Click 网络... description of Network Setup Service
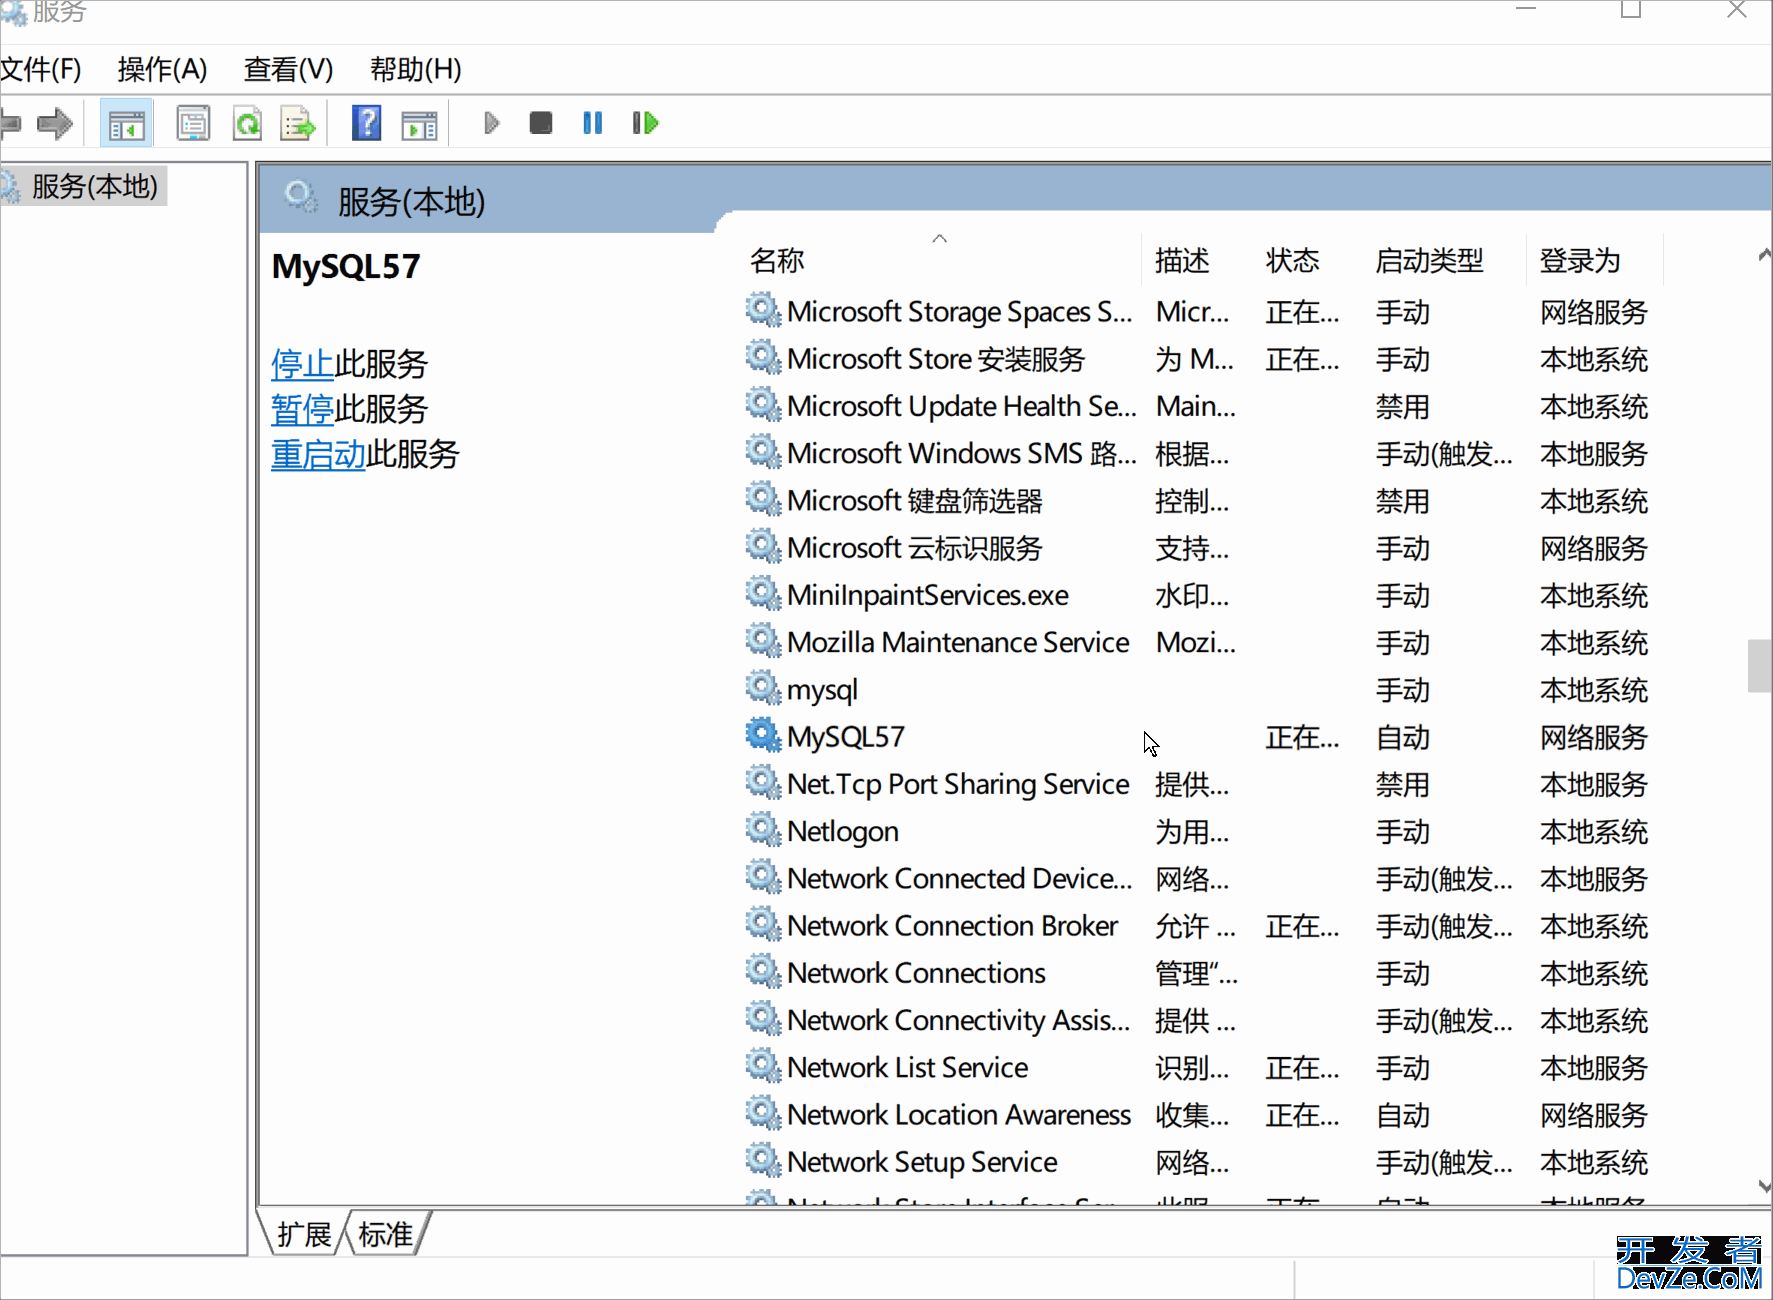This screenshot has height=1300, width=1773. point(1192,1163)
